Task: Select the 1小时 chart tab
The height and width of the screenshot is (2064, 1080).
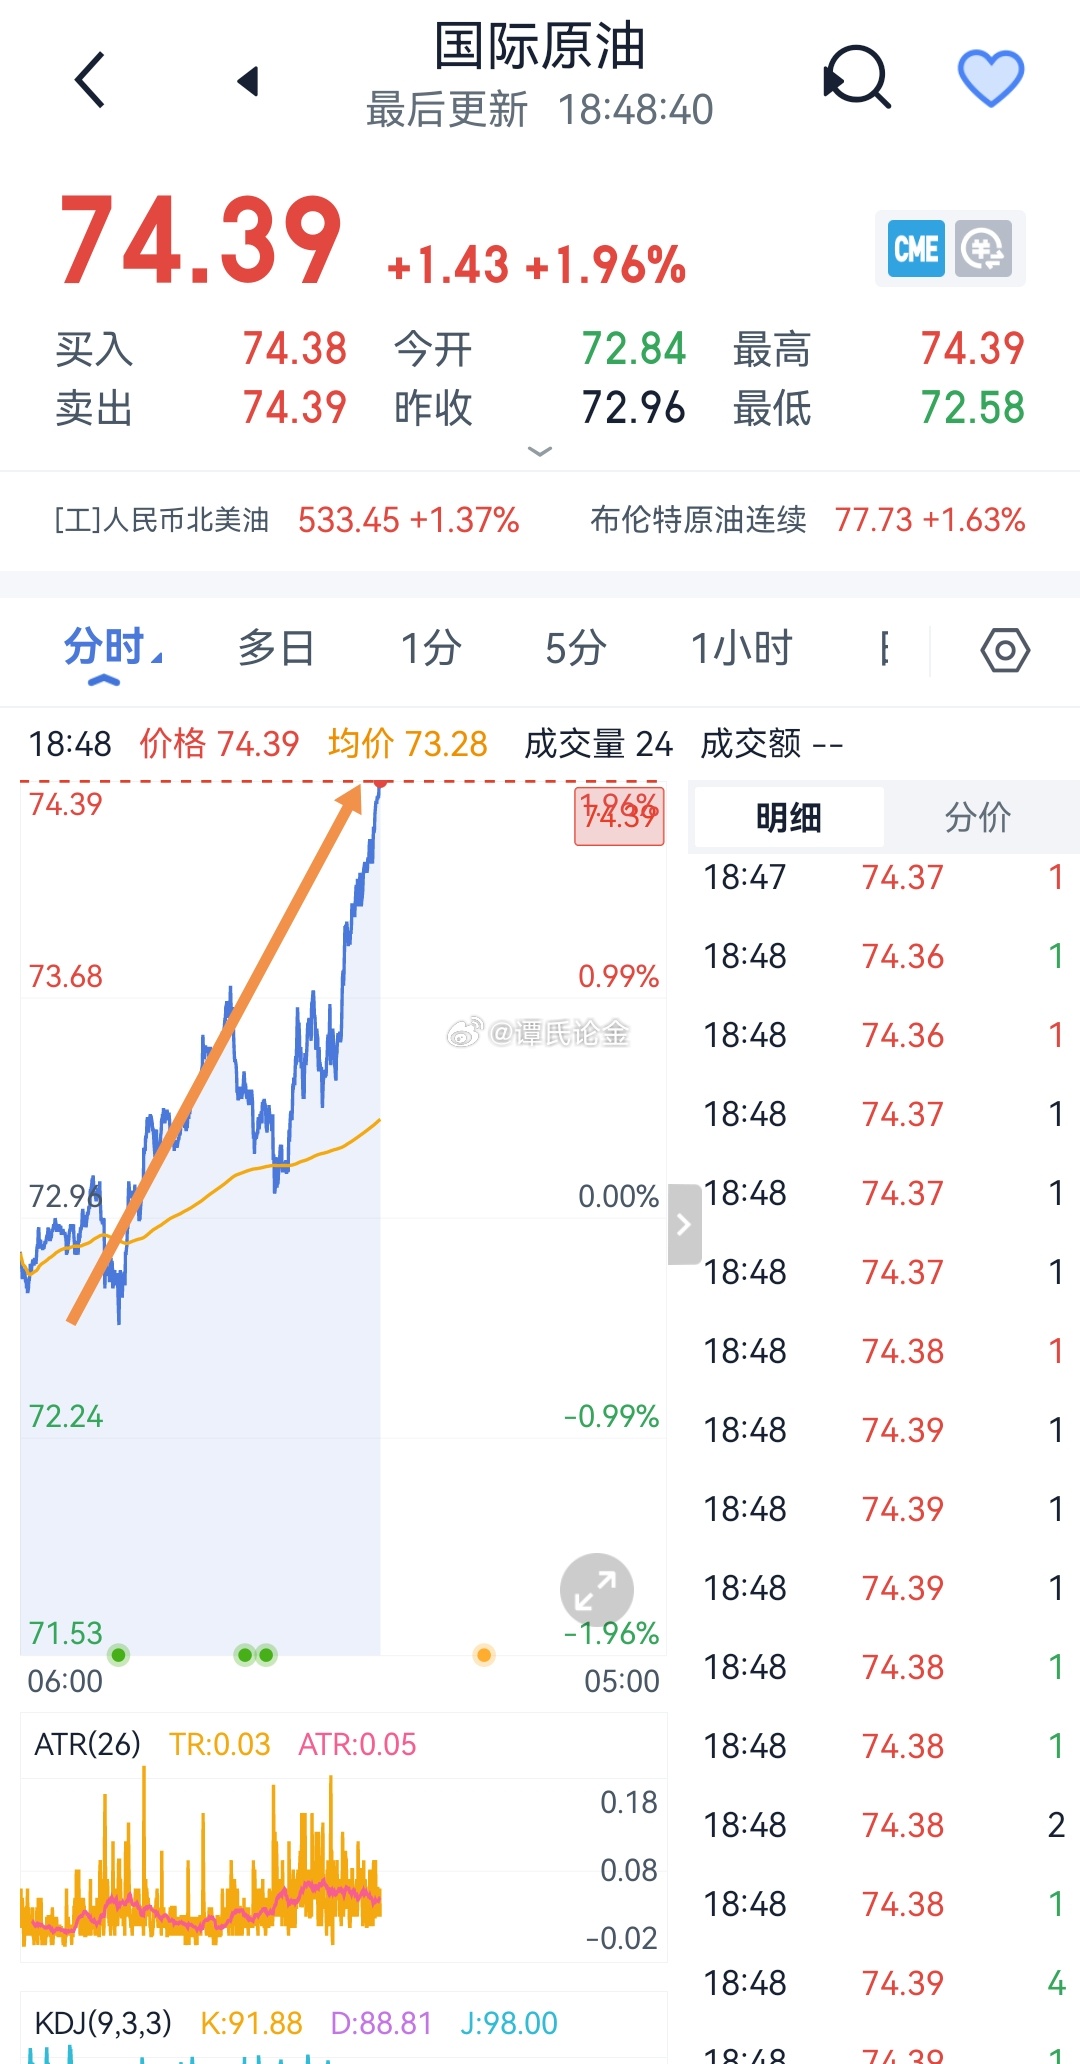Action: [741, 648]
